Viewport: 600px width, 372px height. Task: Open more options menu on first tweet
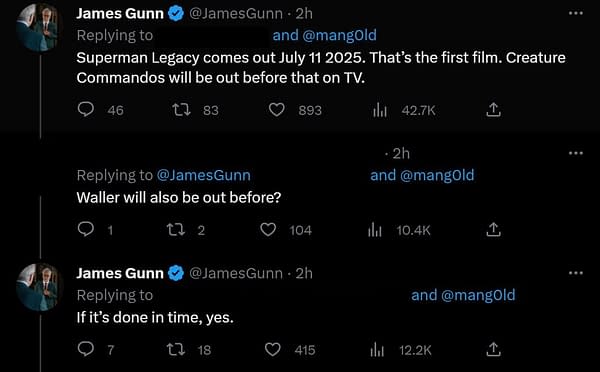(576, 13)
